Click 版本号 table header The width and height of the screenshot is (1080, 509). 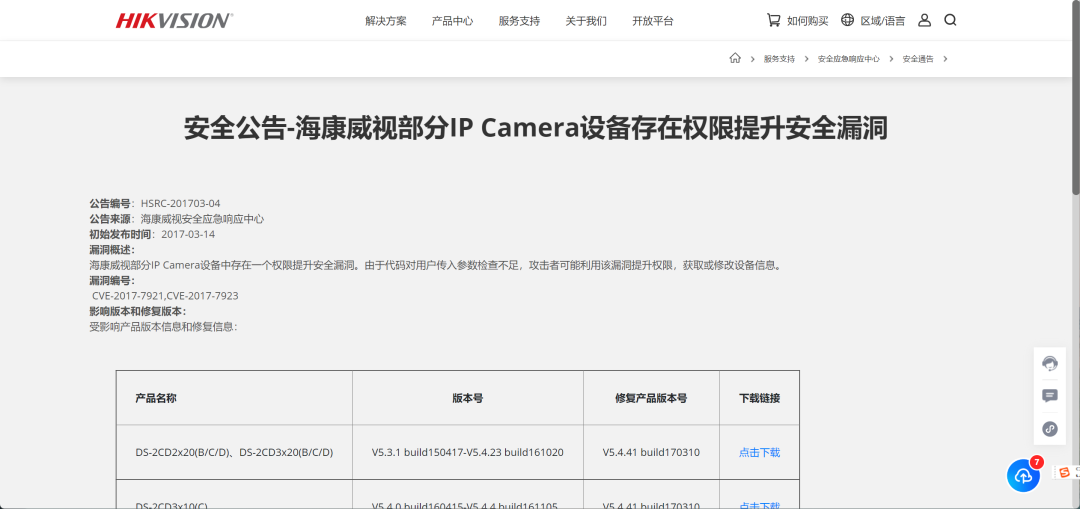click(468, 398)
